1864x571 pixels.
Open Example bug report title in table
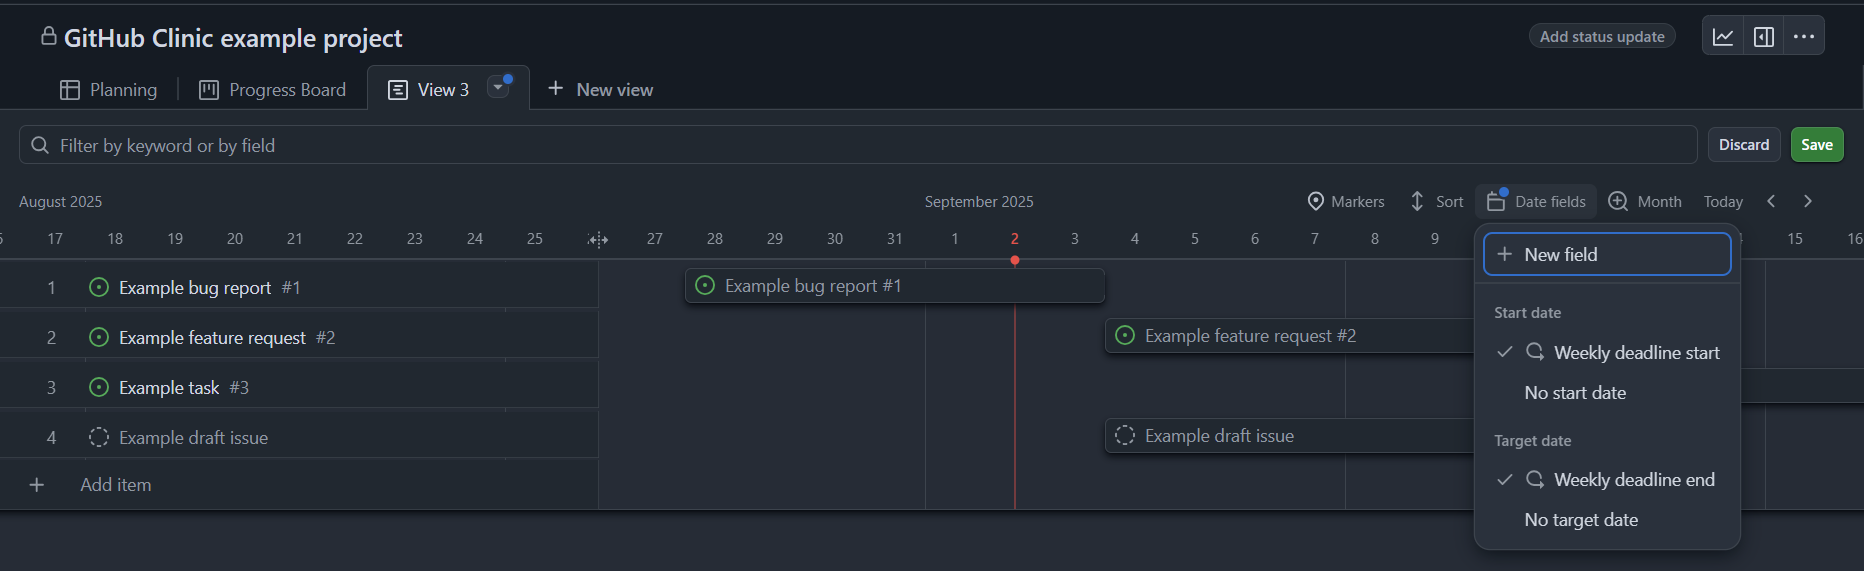[x=195, y=288]
